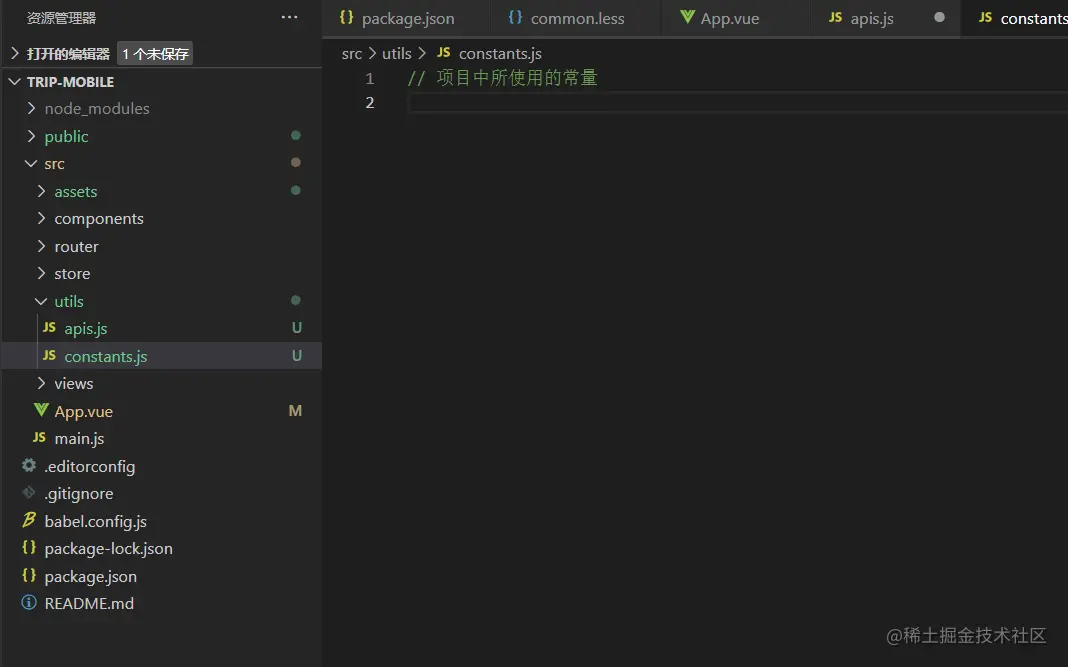The image size is (1068, 667).
Task: Click the 1 个未保存 badge
Action: 155,53
